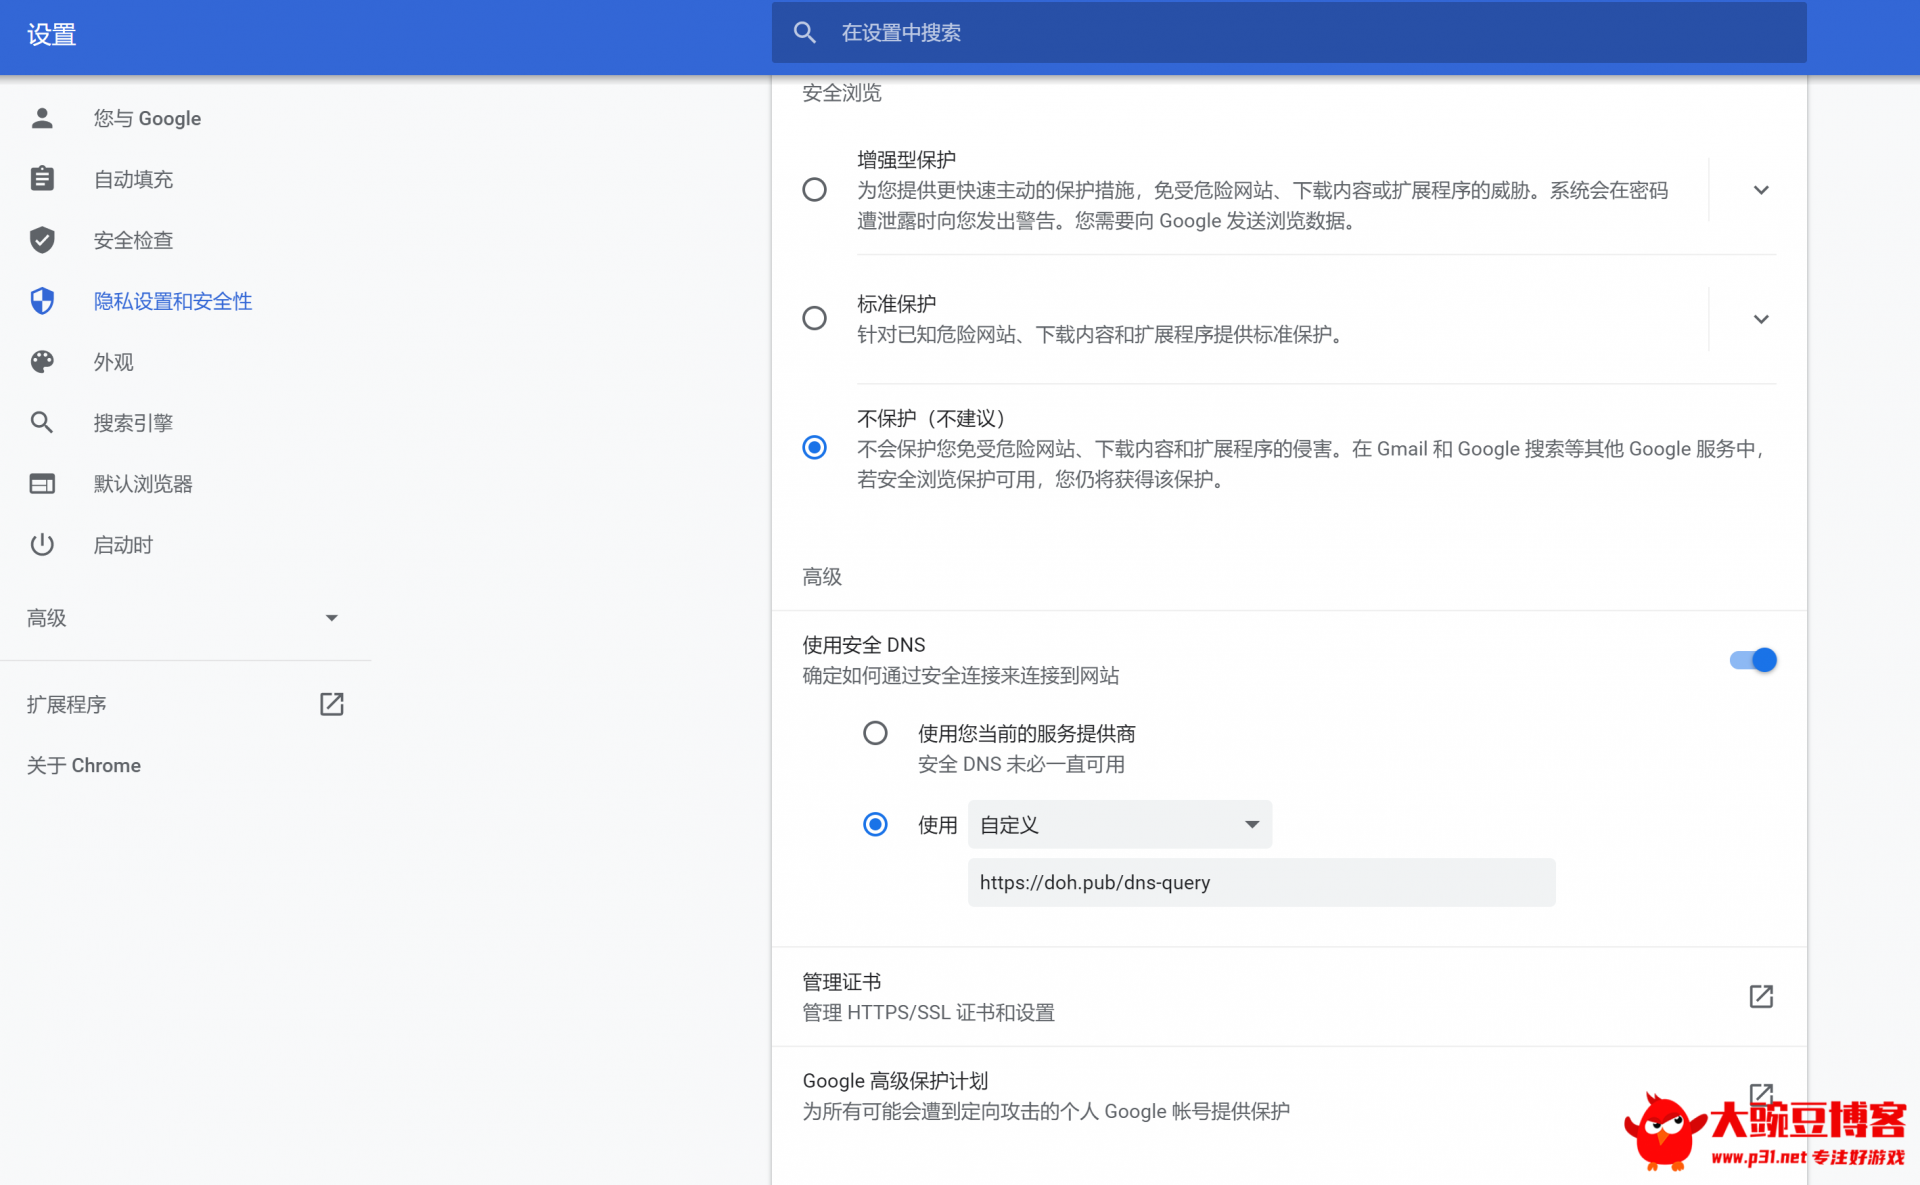This screenshot has width=1920, height=1185.
Task: Expand the 高级 section in the sidebar
Action: coord(185,618)
